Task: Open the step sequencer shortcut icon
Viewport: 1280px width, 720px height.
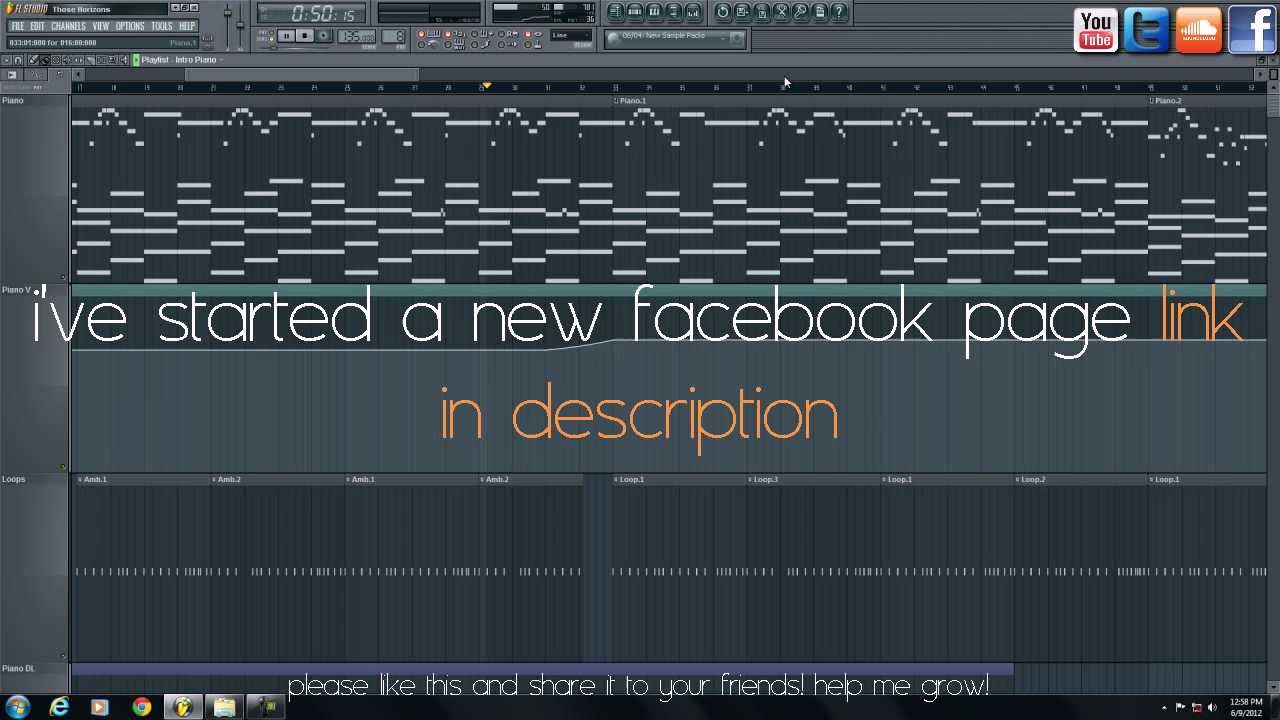Action: [635, 12]
